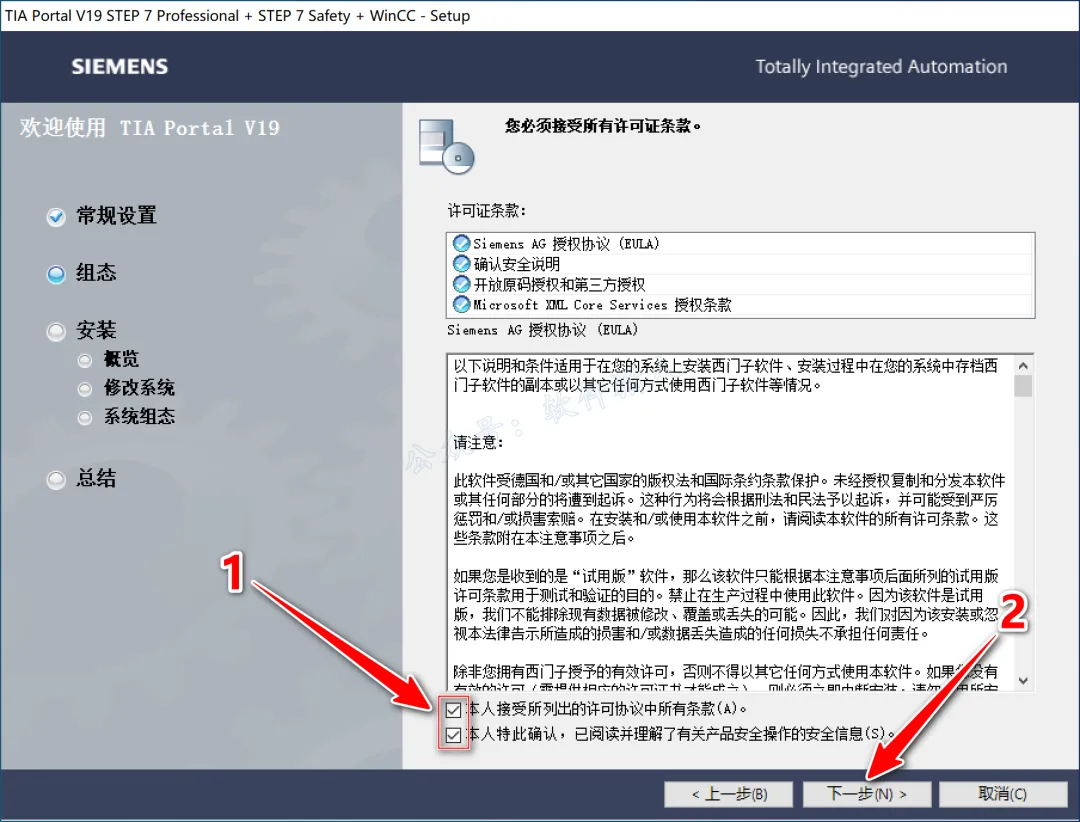Click the 上一步(B) back button

729,794
